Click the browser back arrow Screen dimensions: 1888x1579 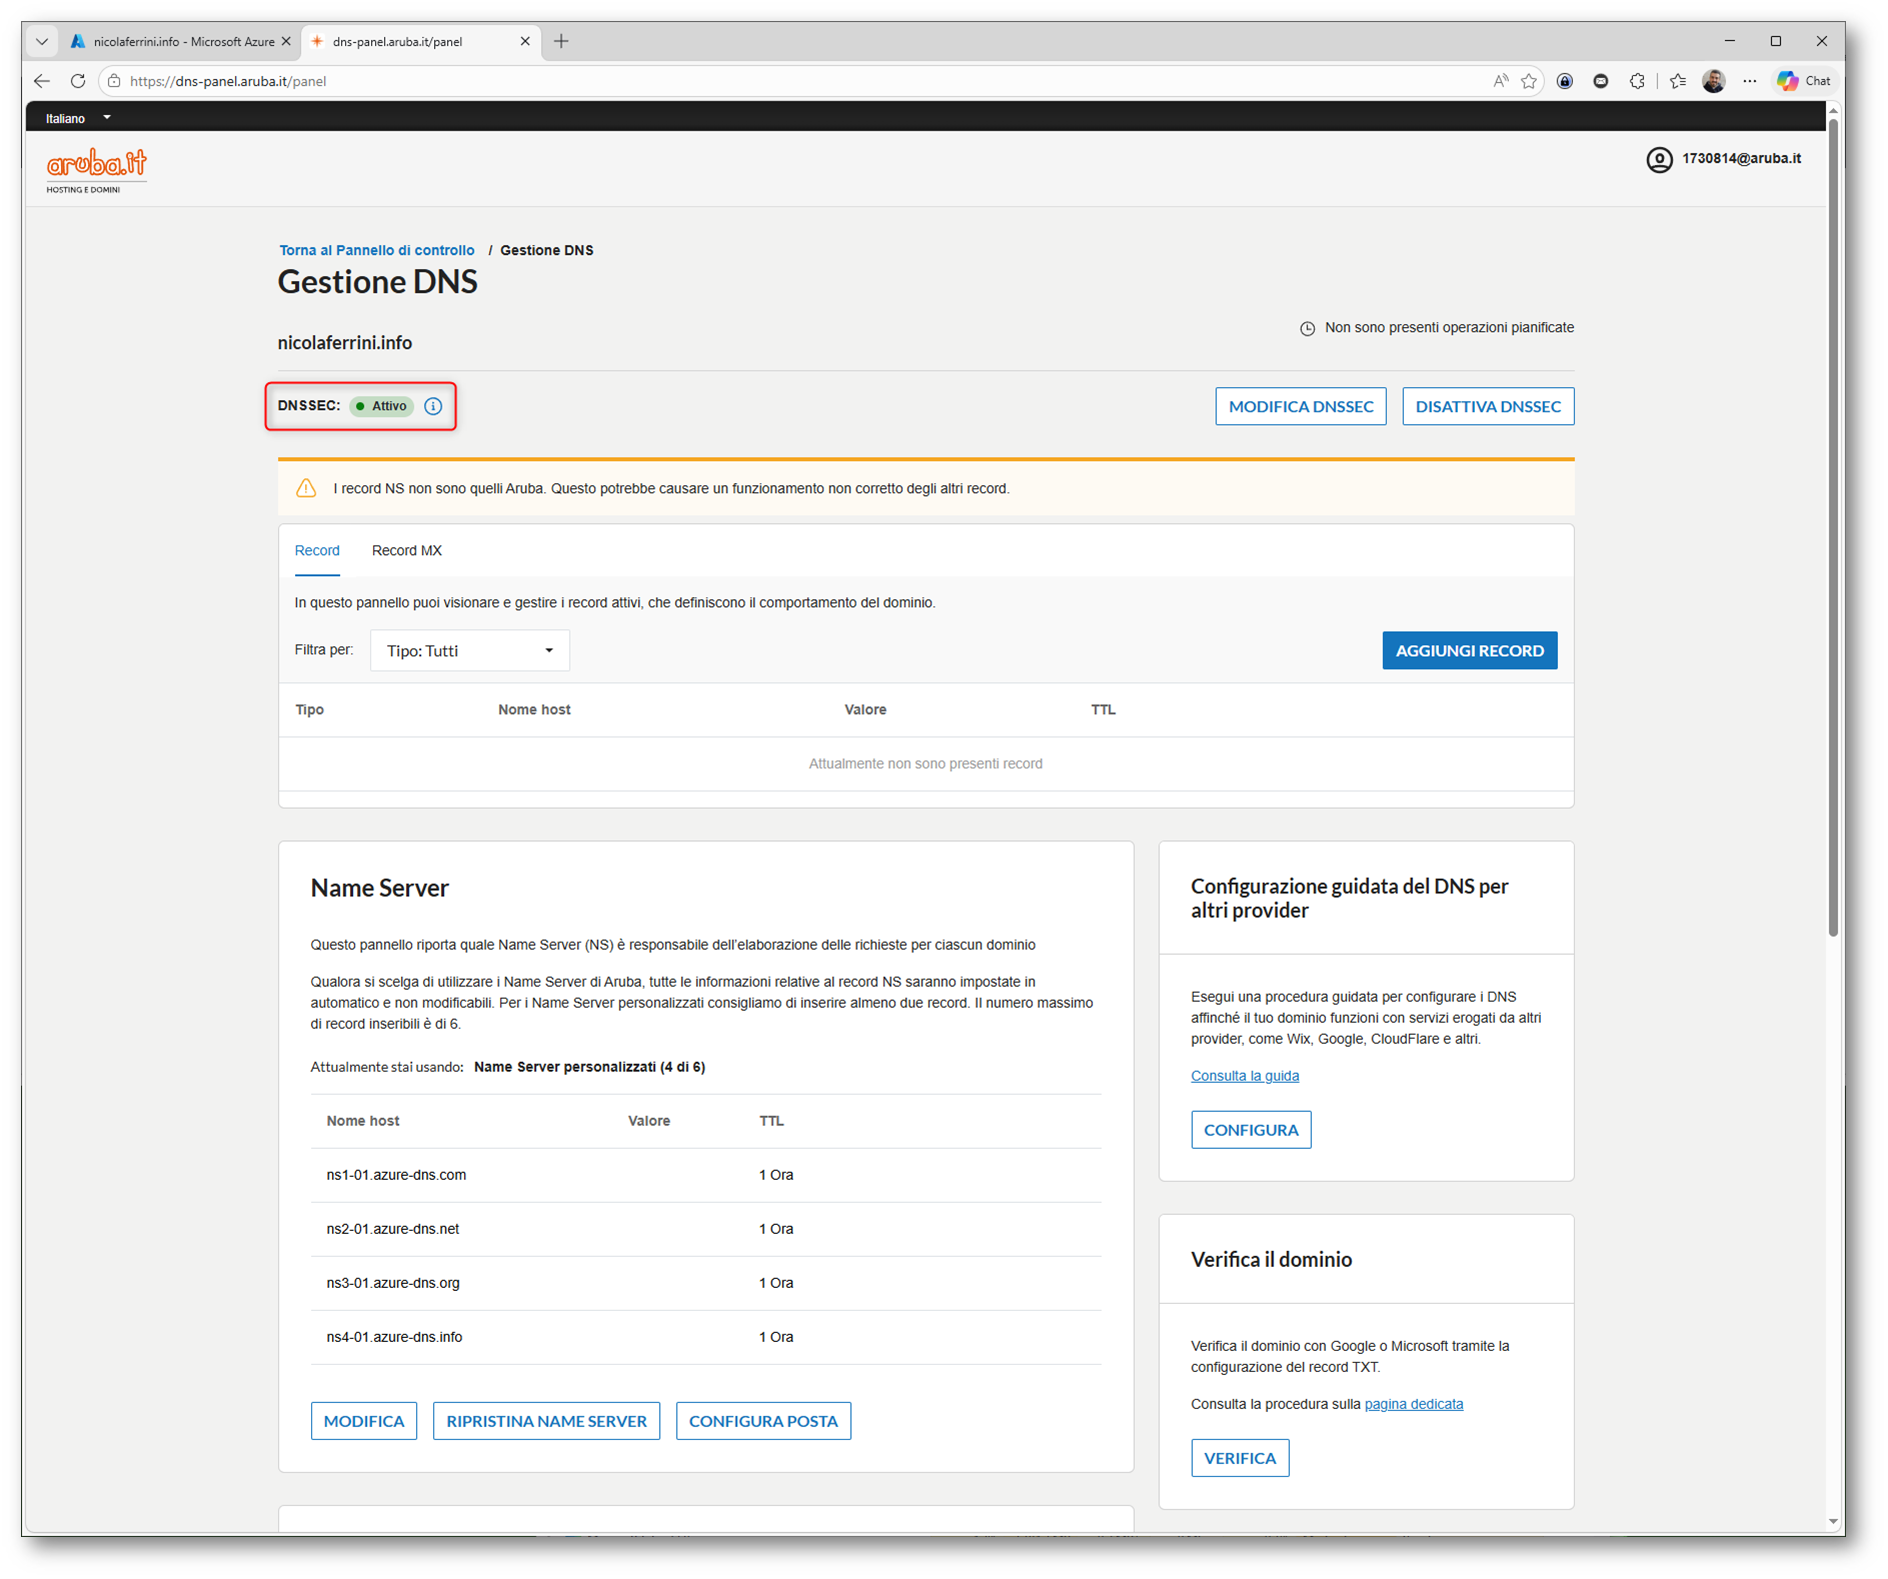[42, 81]
